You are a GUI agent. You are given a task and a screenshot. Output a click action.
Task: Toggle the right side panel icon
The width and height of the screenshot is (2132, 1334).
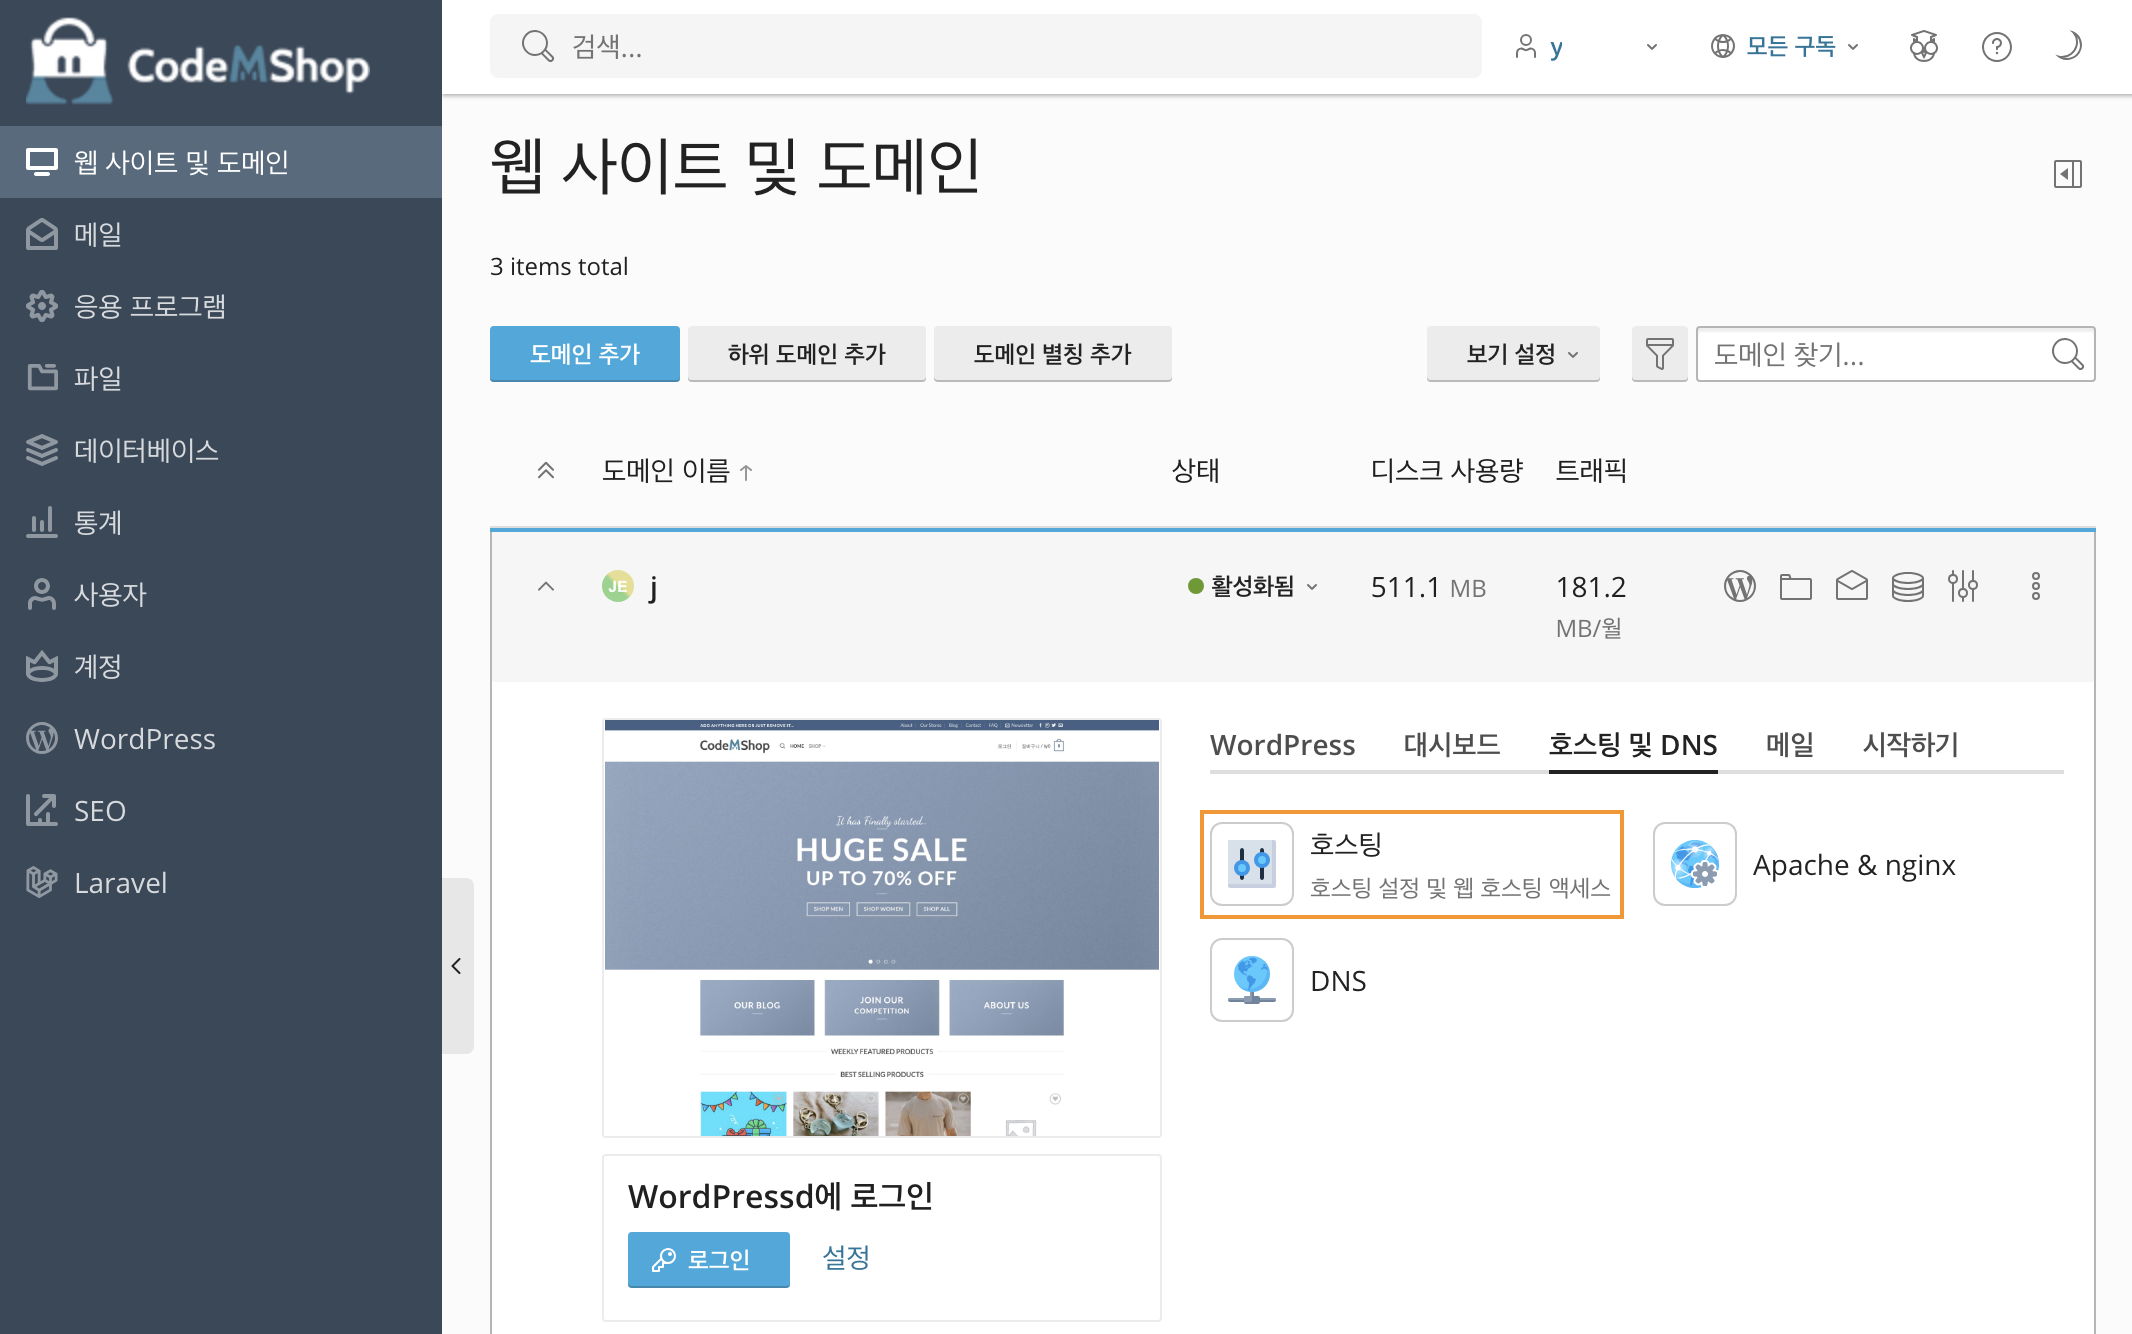pyautogui.click(x=2067, y=174)
